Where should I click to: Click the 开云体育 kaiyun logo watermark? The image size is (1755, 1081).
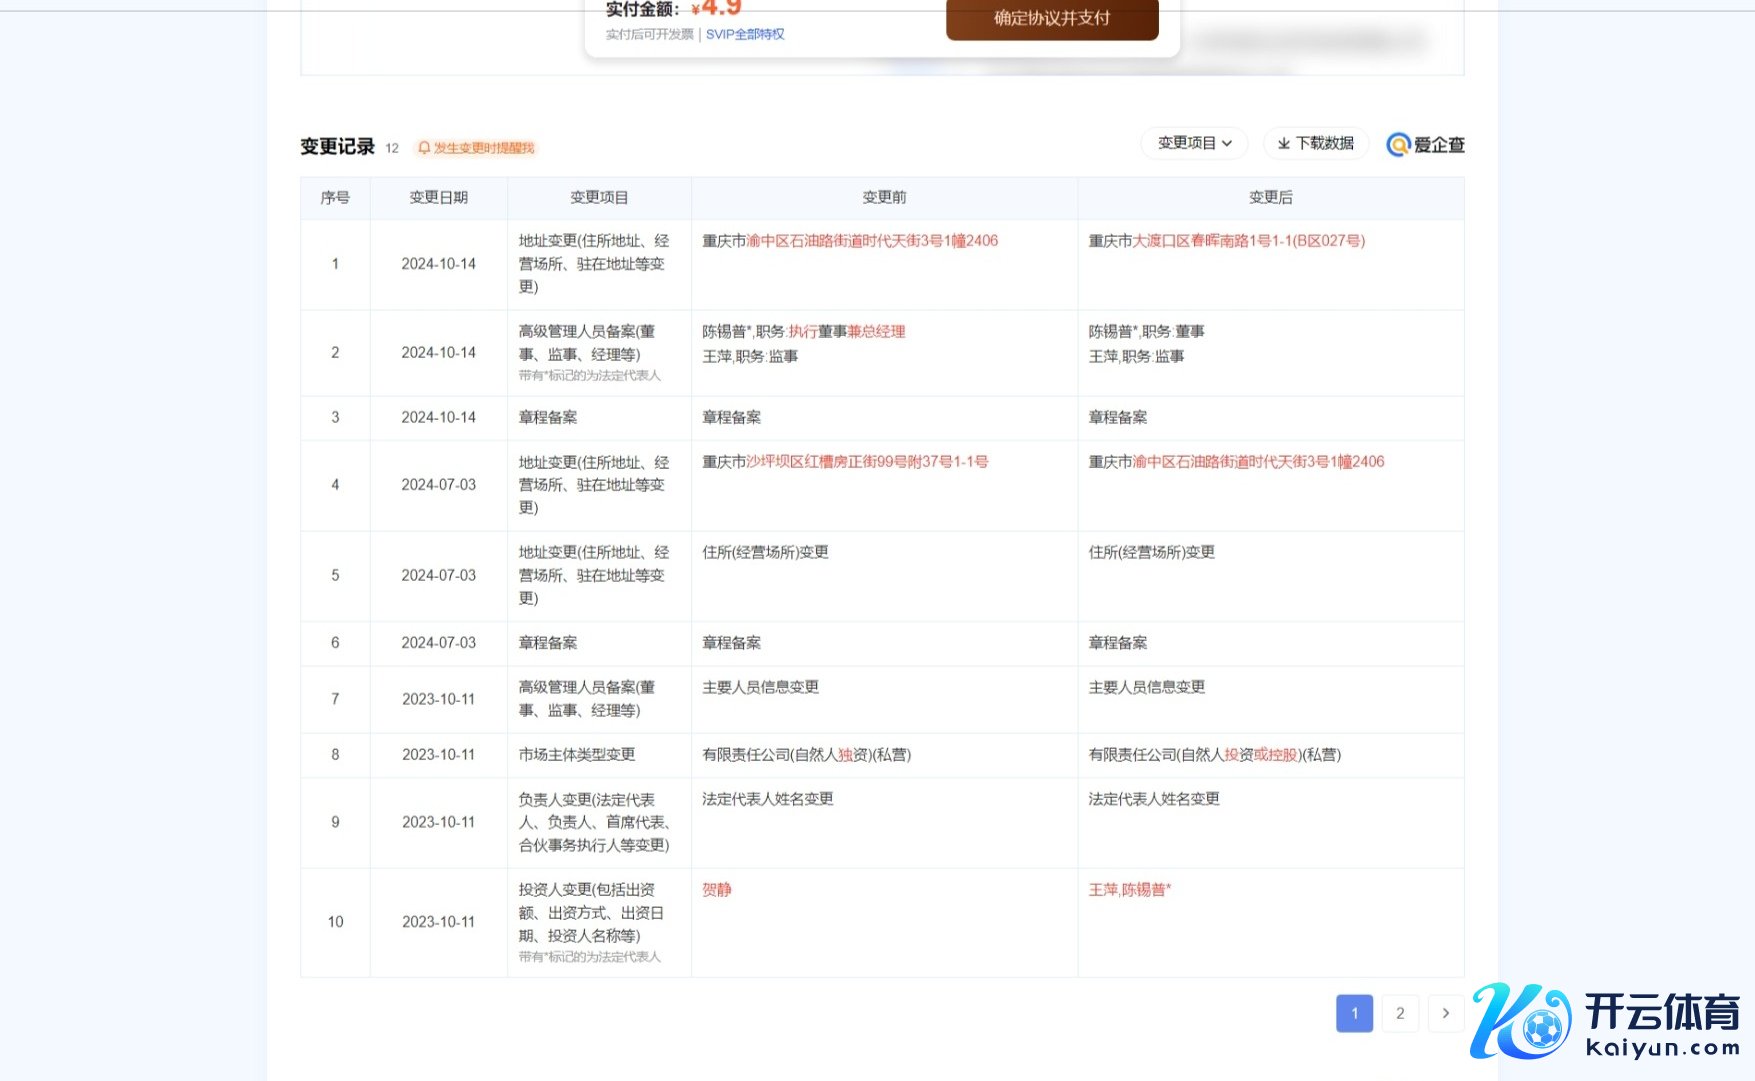coord(1606,1021)
